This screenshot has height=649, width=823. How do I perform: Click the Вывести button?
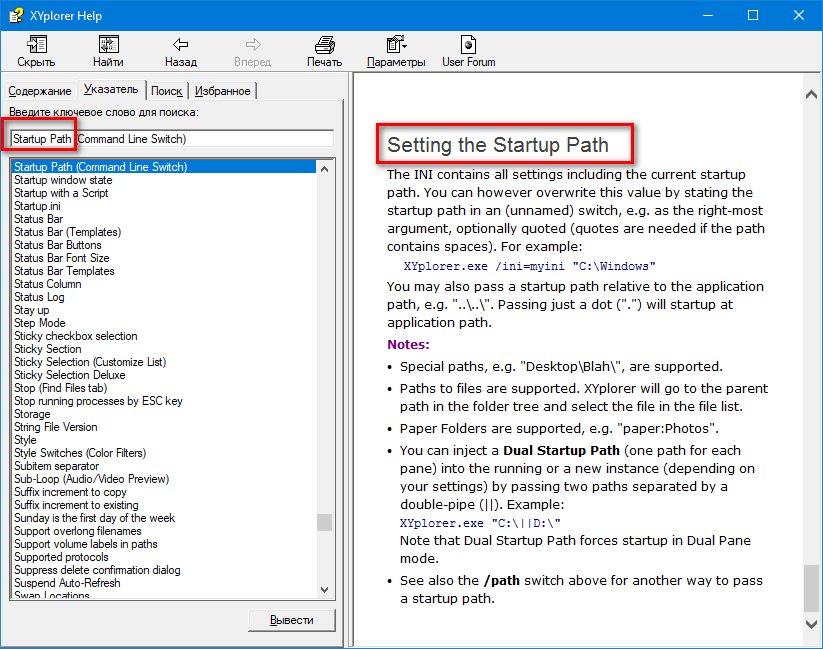coord(291,620)
